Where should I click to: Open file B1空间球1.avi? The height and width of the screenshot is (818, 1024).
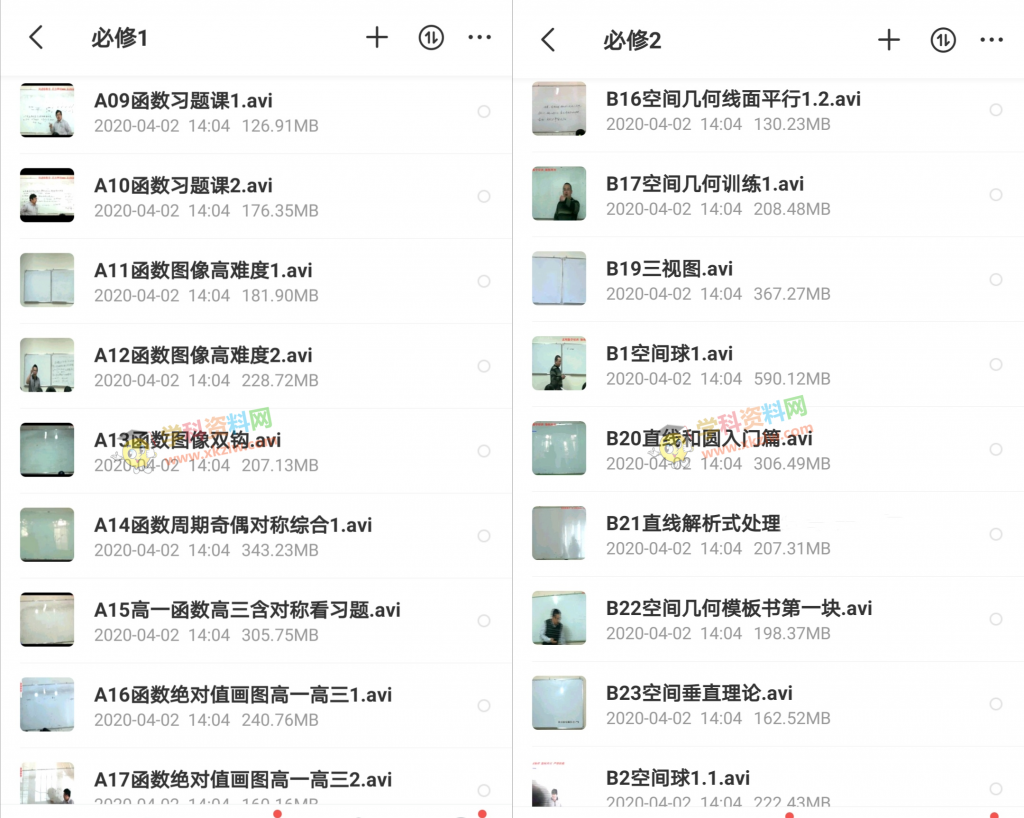(x=768, y=364)
